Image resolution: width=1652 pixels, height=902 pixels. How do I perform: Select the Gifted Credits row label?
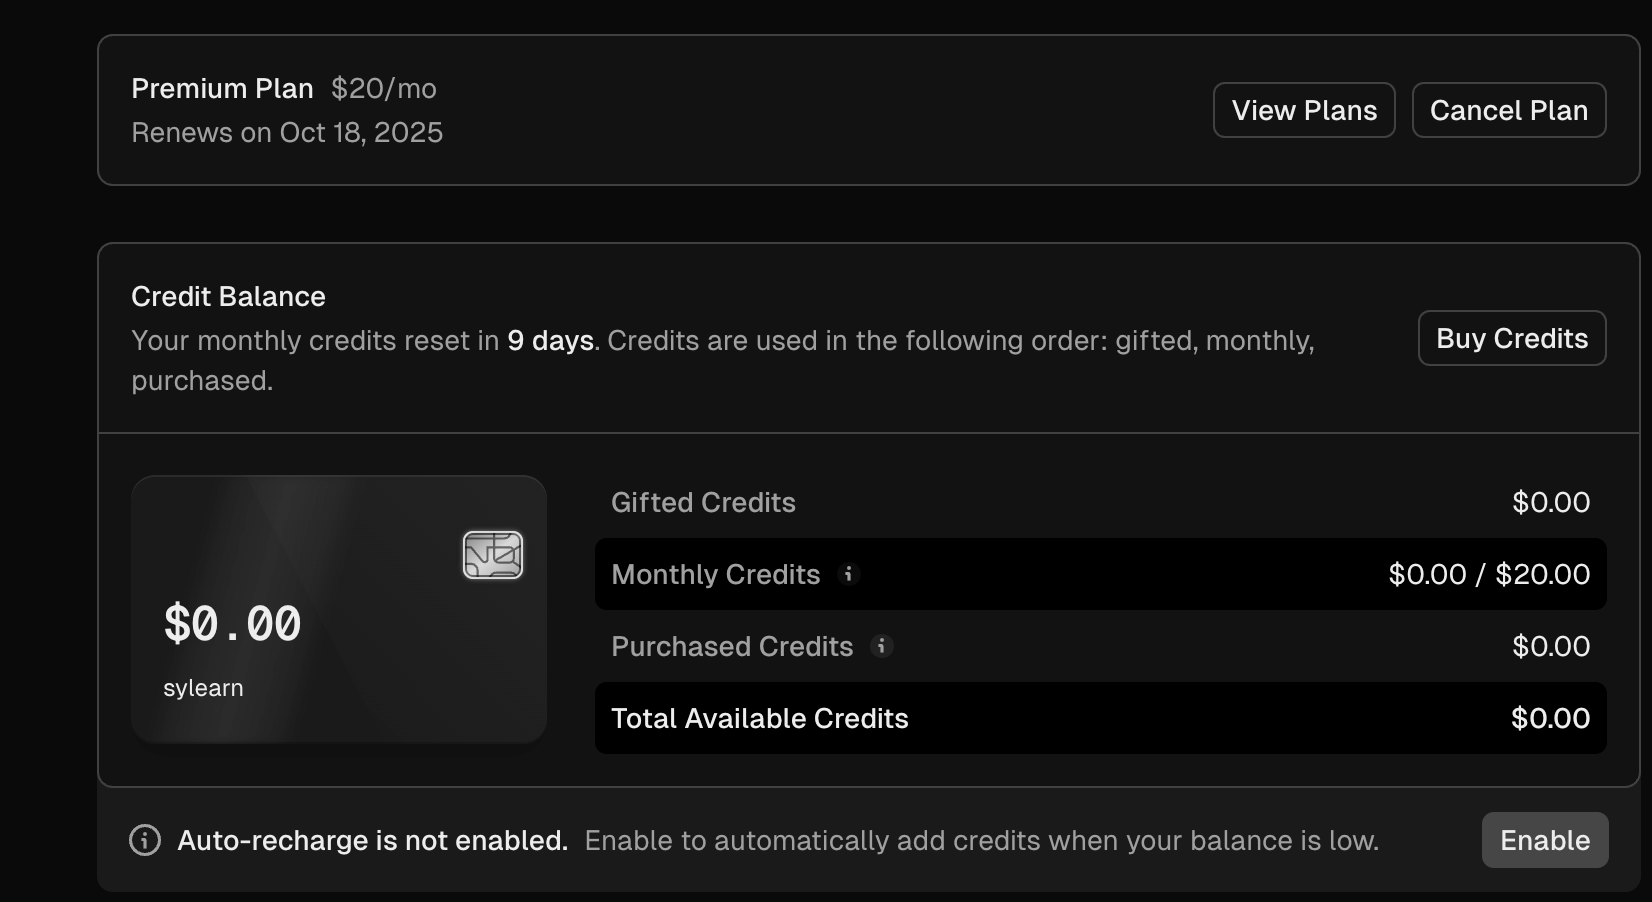[x=703, y=502]
